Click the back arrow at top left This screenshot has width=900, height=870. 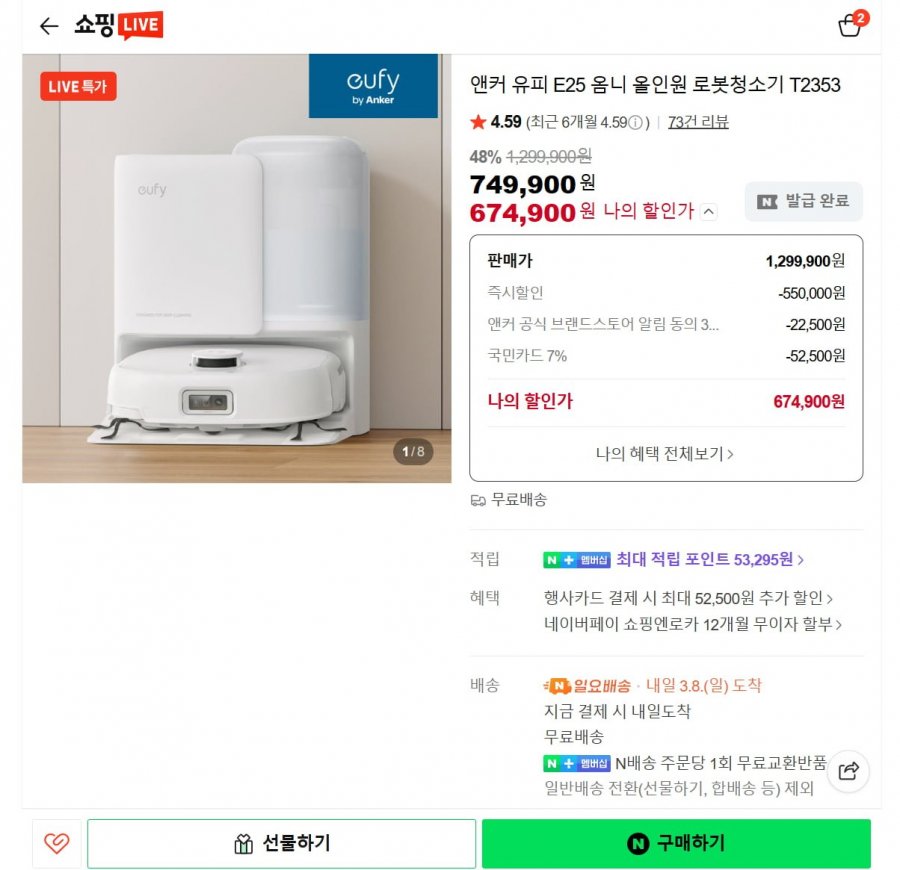[x=48, y=25]
